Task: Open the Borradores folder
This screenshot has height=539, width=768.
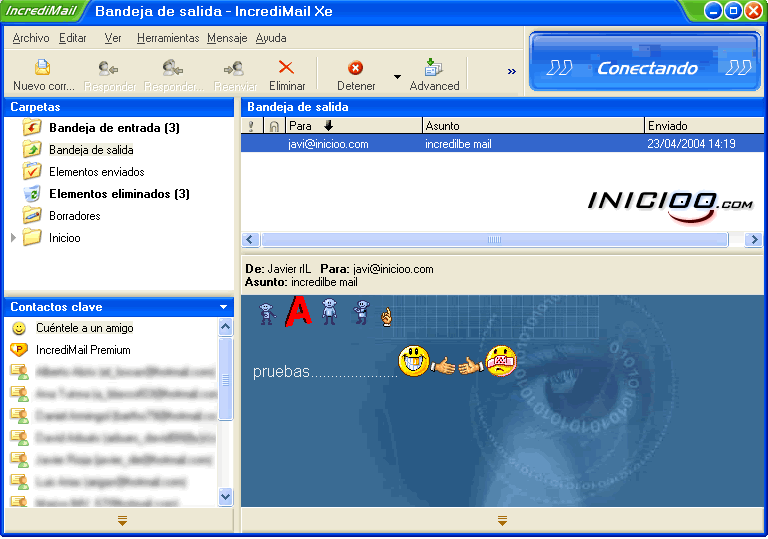Action: (74, 216)
